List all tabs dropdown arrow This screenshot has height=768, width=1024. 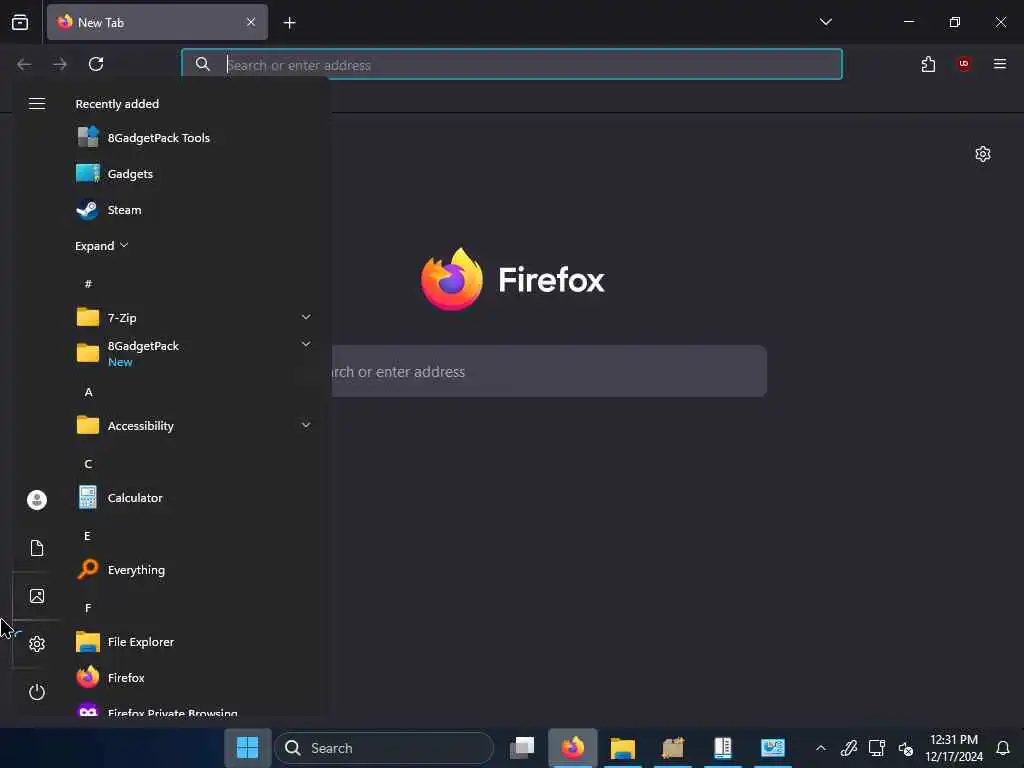click(825, 22)
